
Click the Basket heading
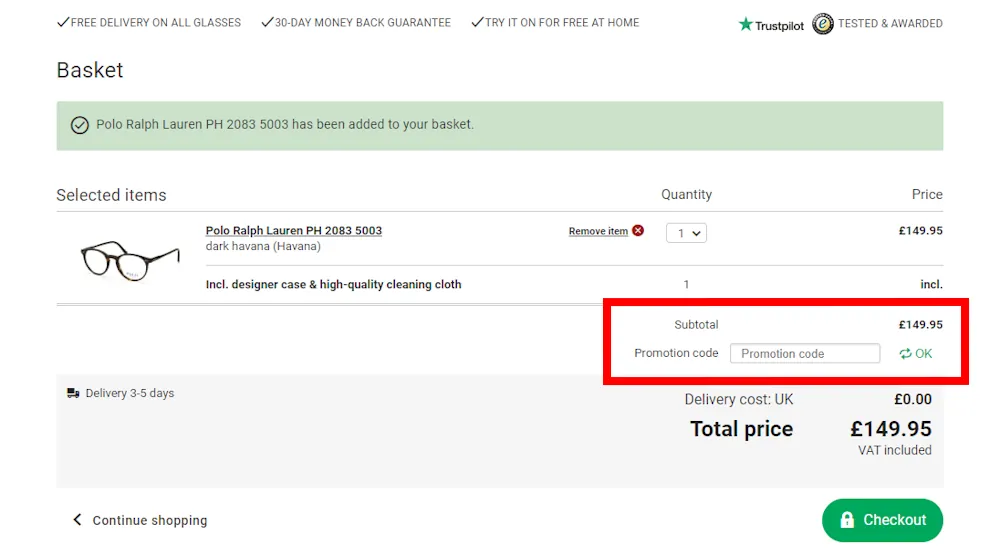click(x=90, y=70)
